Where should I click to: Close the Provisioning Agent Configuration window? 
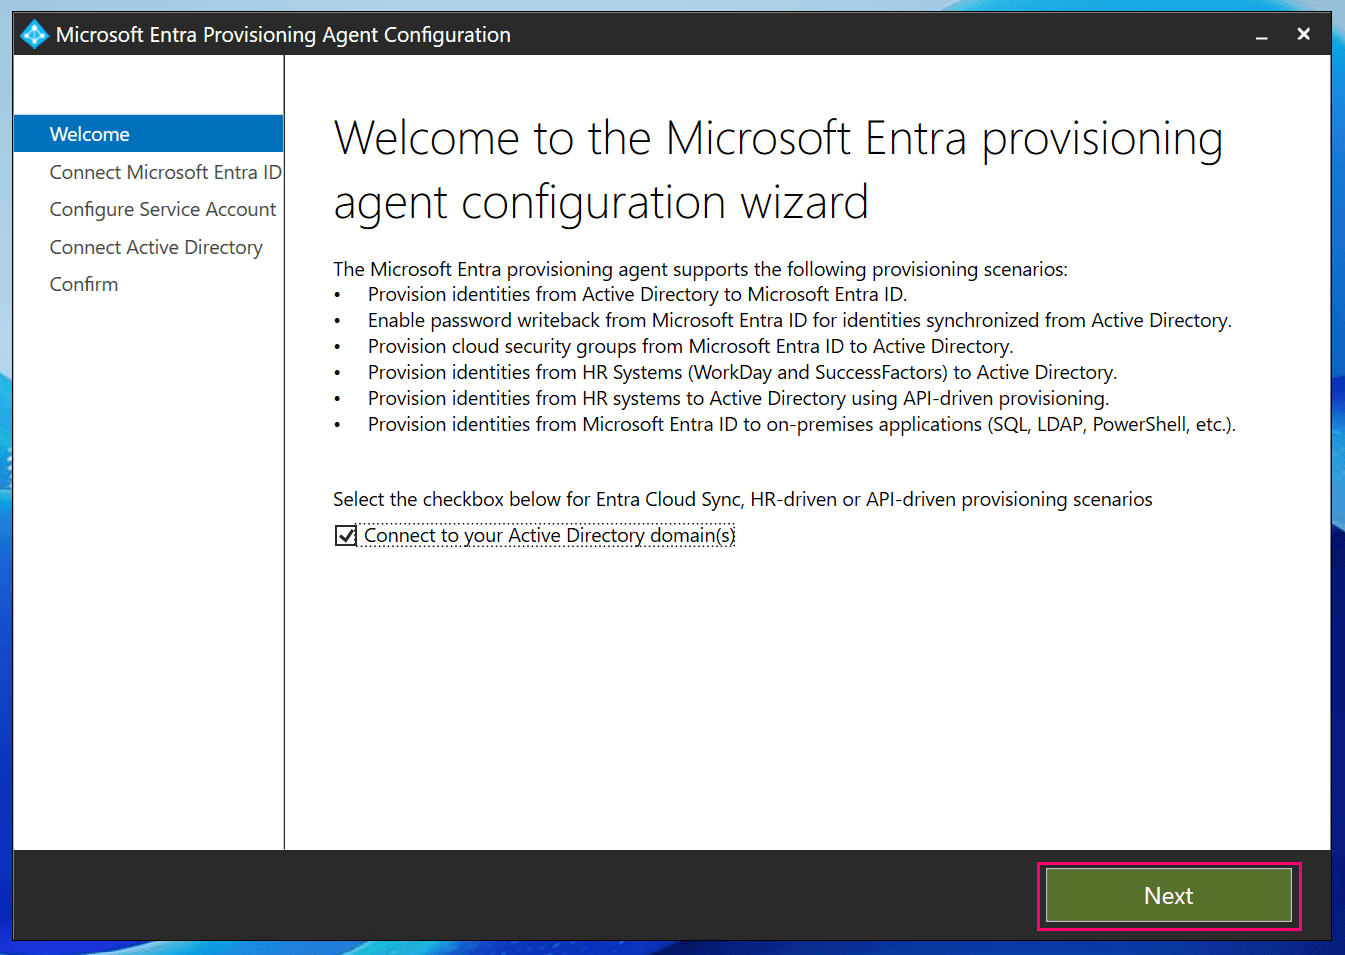(x=1303, y=34)
